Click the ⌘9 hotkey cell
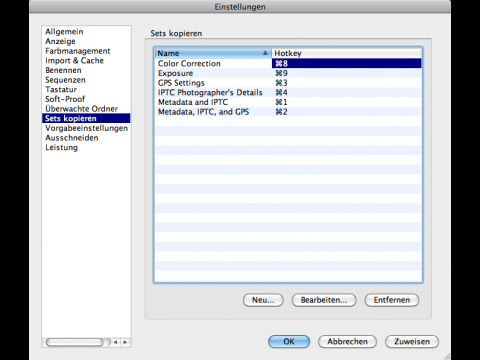This screenshot has width=480, height=360. 347,73
